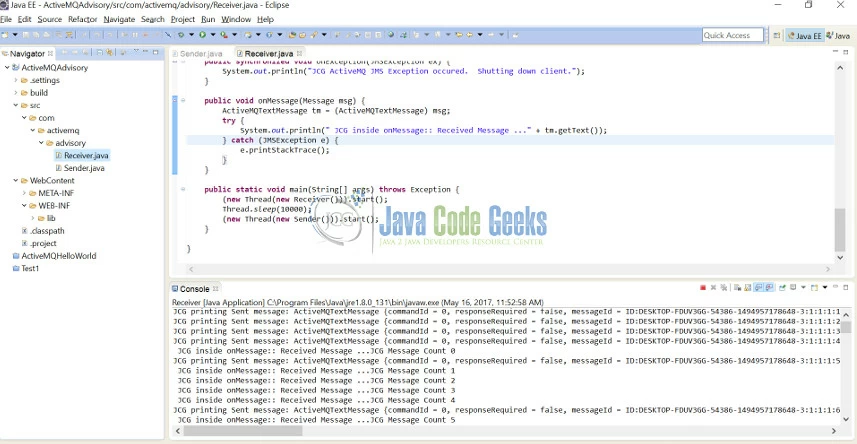Minimize the Console view
The width and height of the screenshot is (857, 444).
coord(836,287)
